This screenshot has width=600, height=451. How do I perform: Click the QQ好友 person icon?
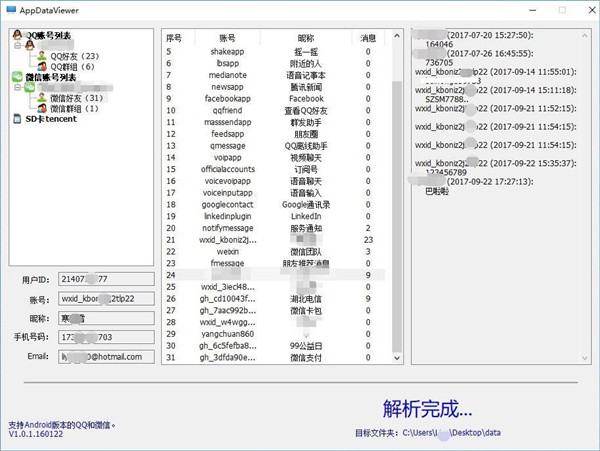point(42,56)
